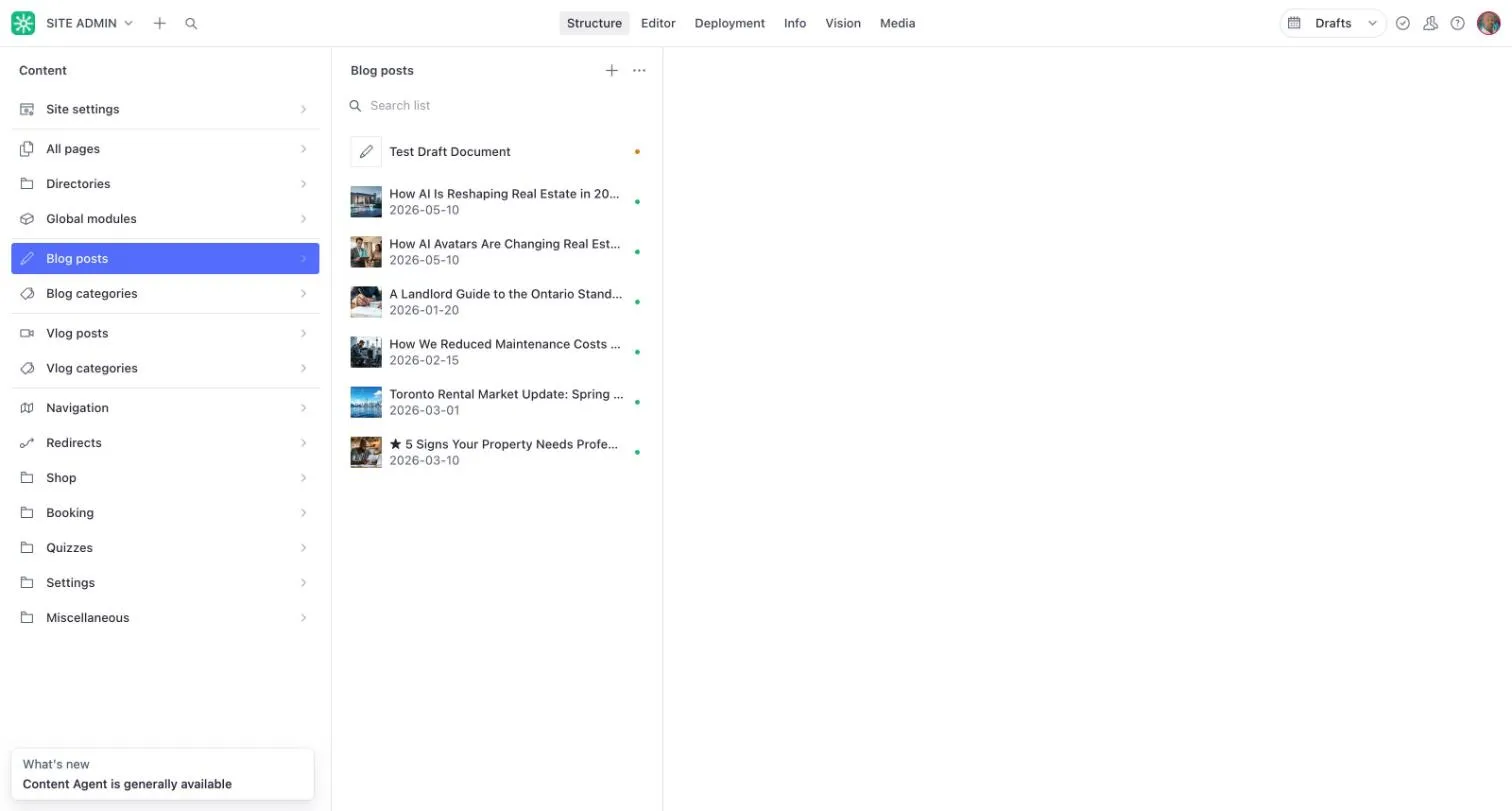Expand Settings row chevron
1512x811 pixels.
point(303,583)
